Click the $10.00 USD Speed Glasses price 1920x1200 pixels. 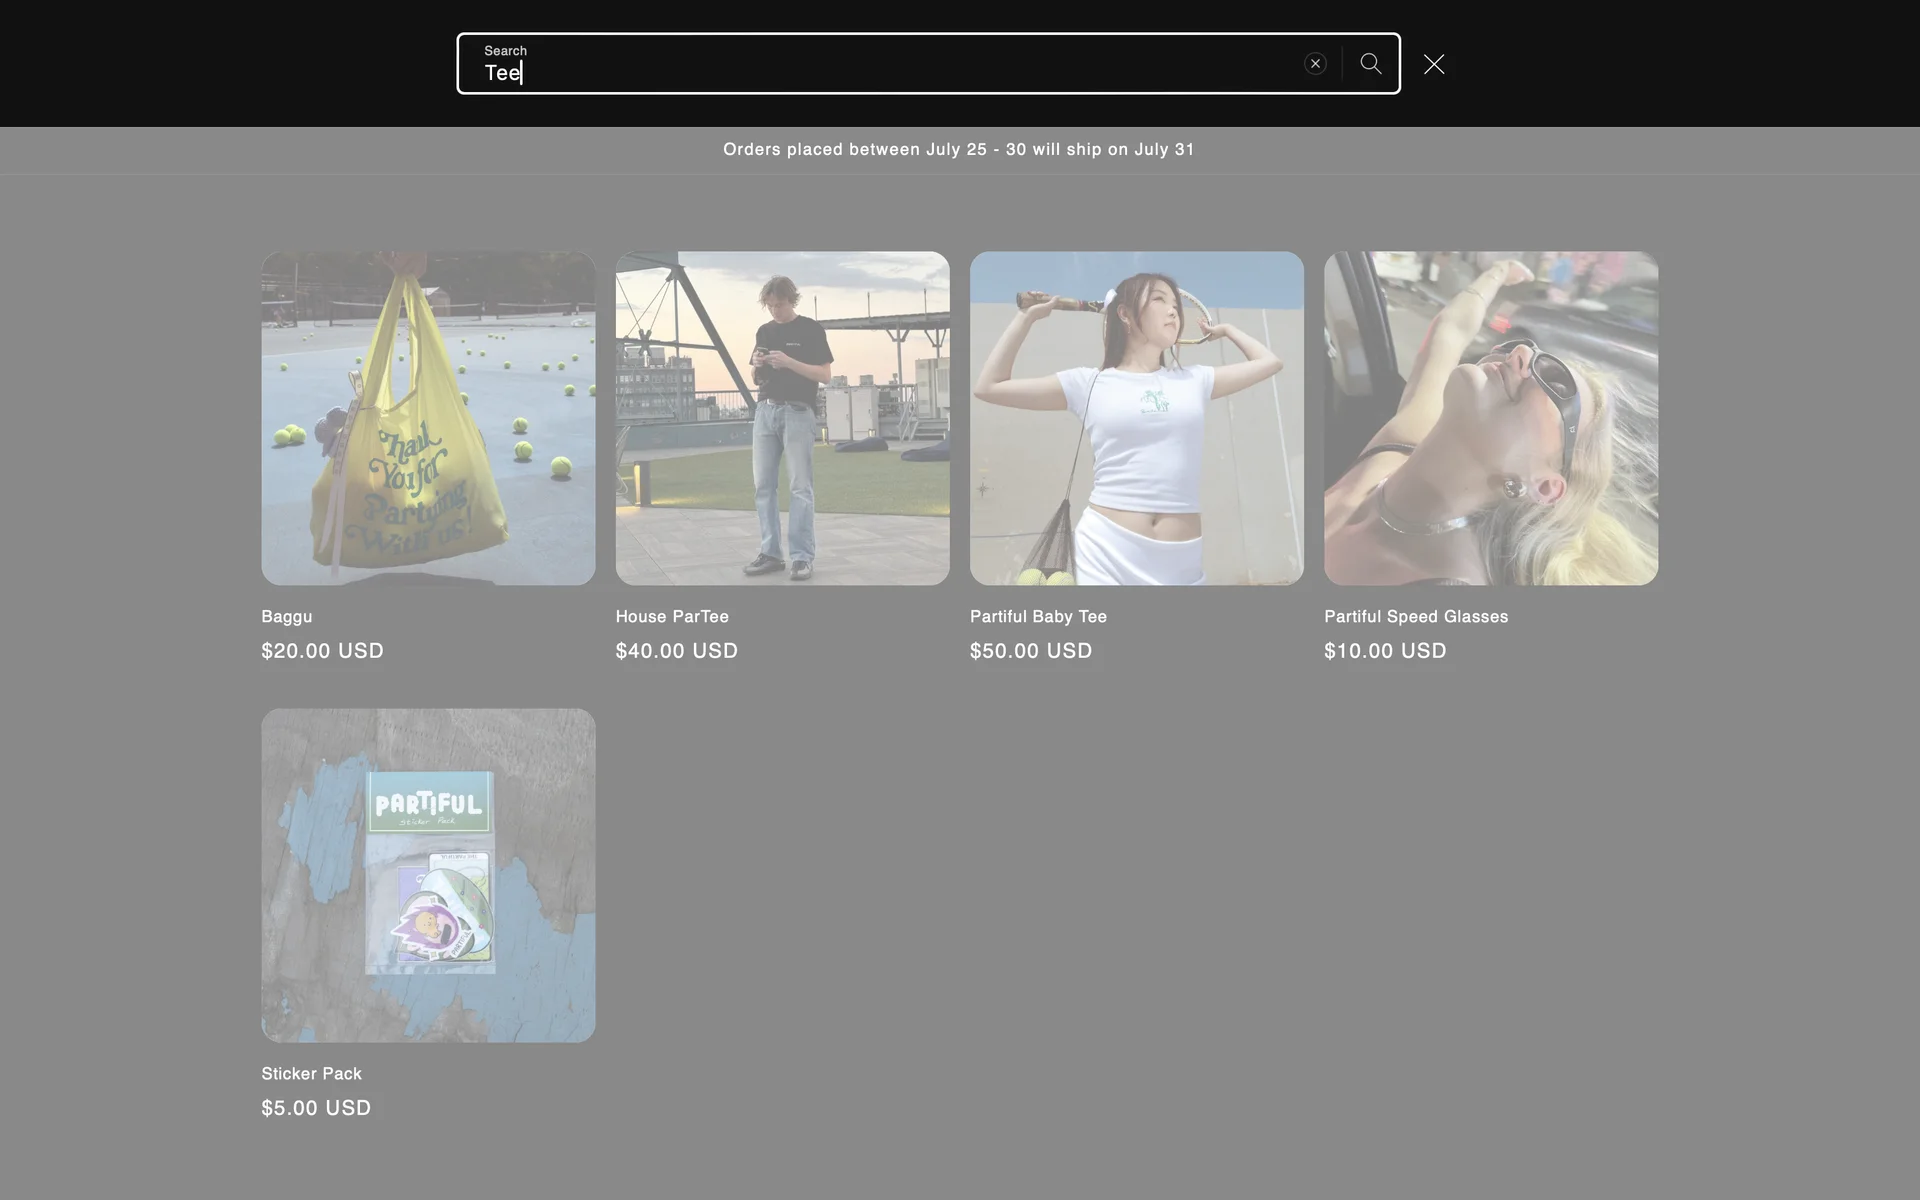(1385, 651)
